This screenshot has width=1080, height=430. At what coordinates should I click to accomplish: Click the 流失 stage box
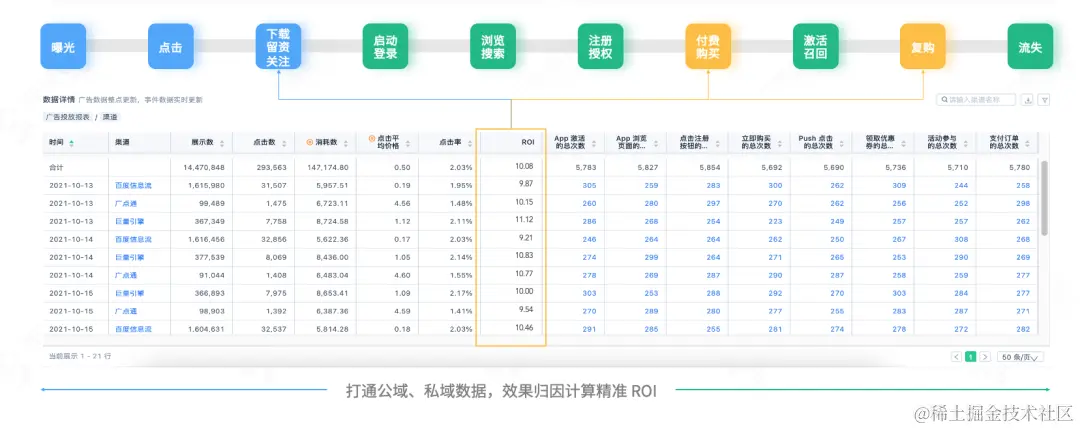pos(1030,47)
